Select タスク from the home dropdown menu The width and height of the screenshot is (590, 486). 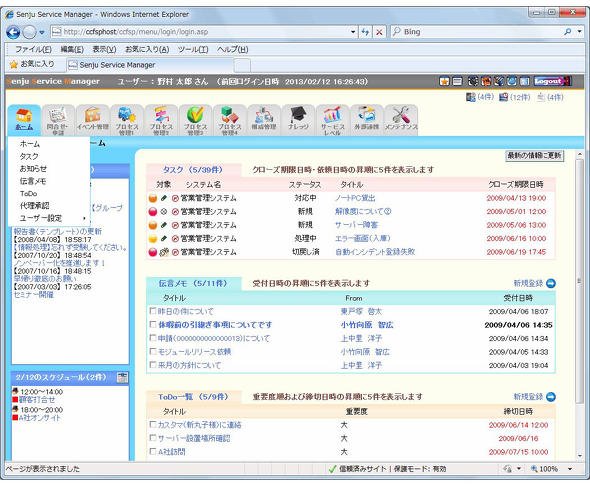(29, 156)
